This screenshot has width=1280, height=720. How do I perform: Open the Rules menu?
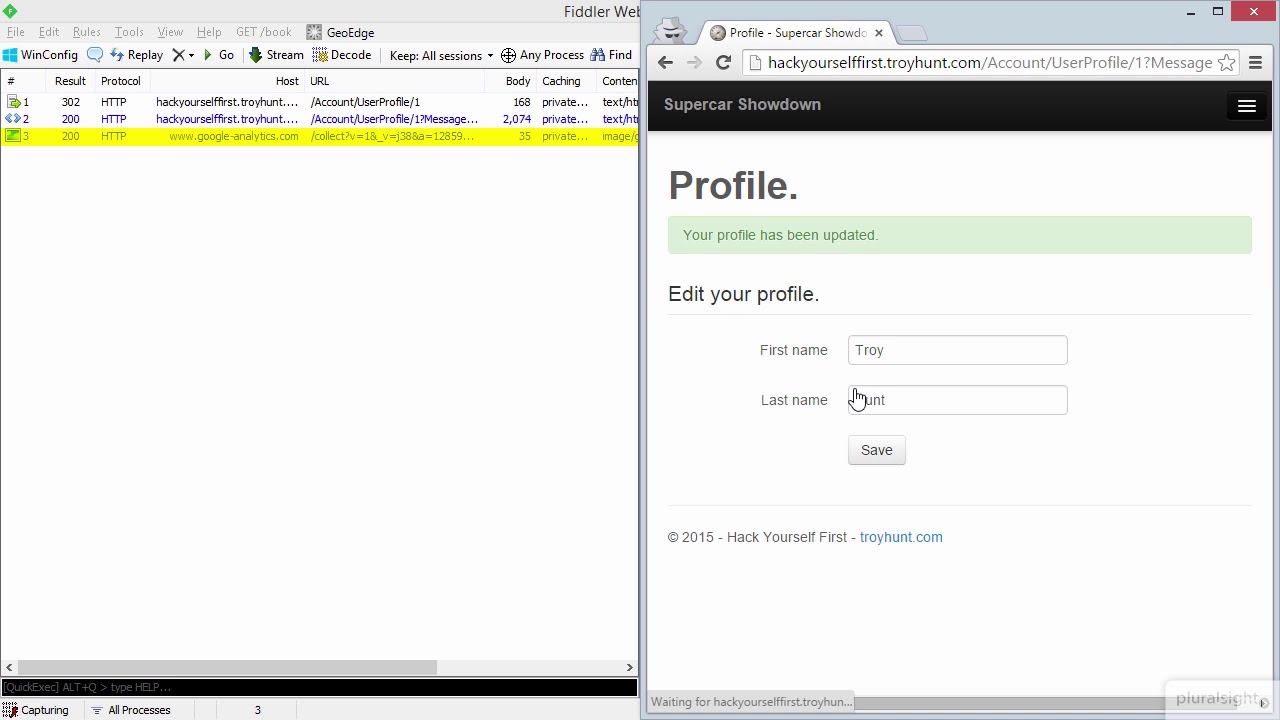click(86, 32)
